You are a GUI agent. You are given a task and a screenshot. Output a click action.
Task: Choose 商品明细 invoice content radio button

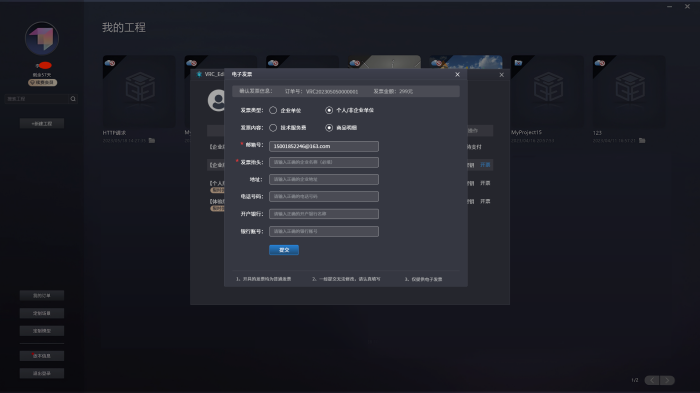point(329,128)
